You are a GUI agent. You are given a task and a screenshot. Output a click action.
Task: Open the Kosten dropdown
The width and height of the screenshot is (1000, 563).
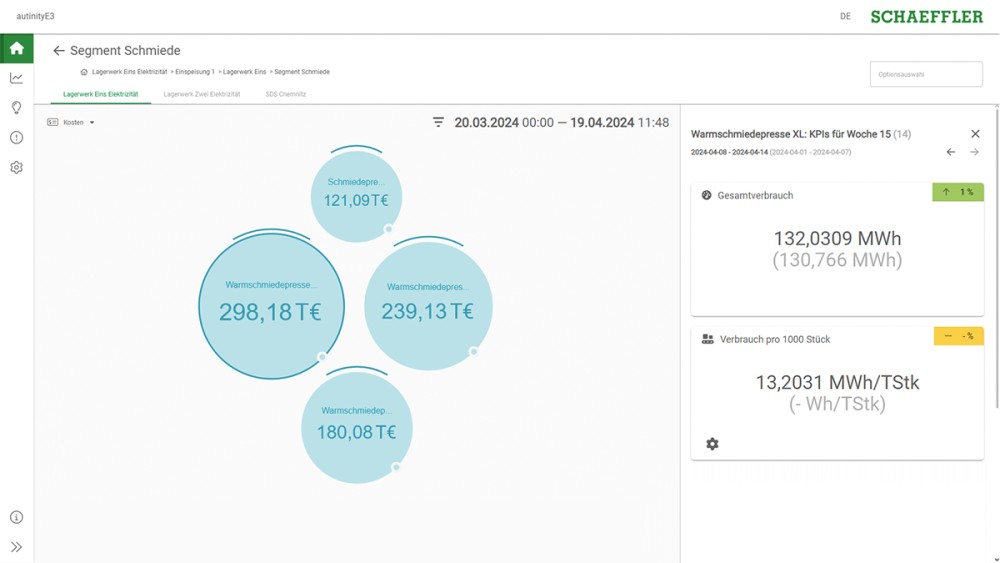pos(71,122)
